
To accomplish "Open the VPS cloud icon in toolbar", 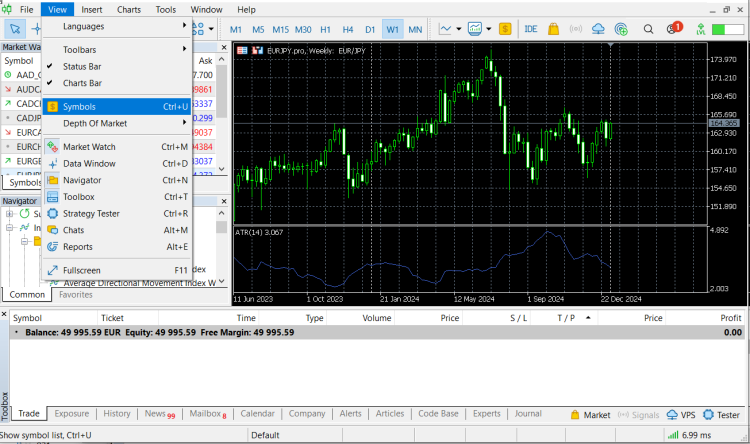I will (599, 28).
